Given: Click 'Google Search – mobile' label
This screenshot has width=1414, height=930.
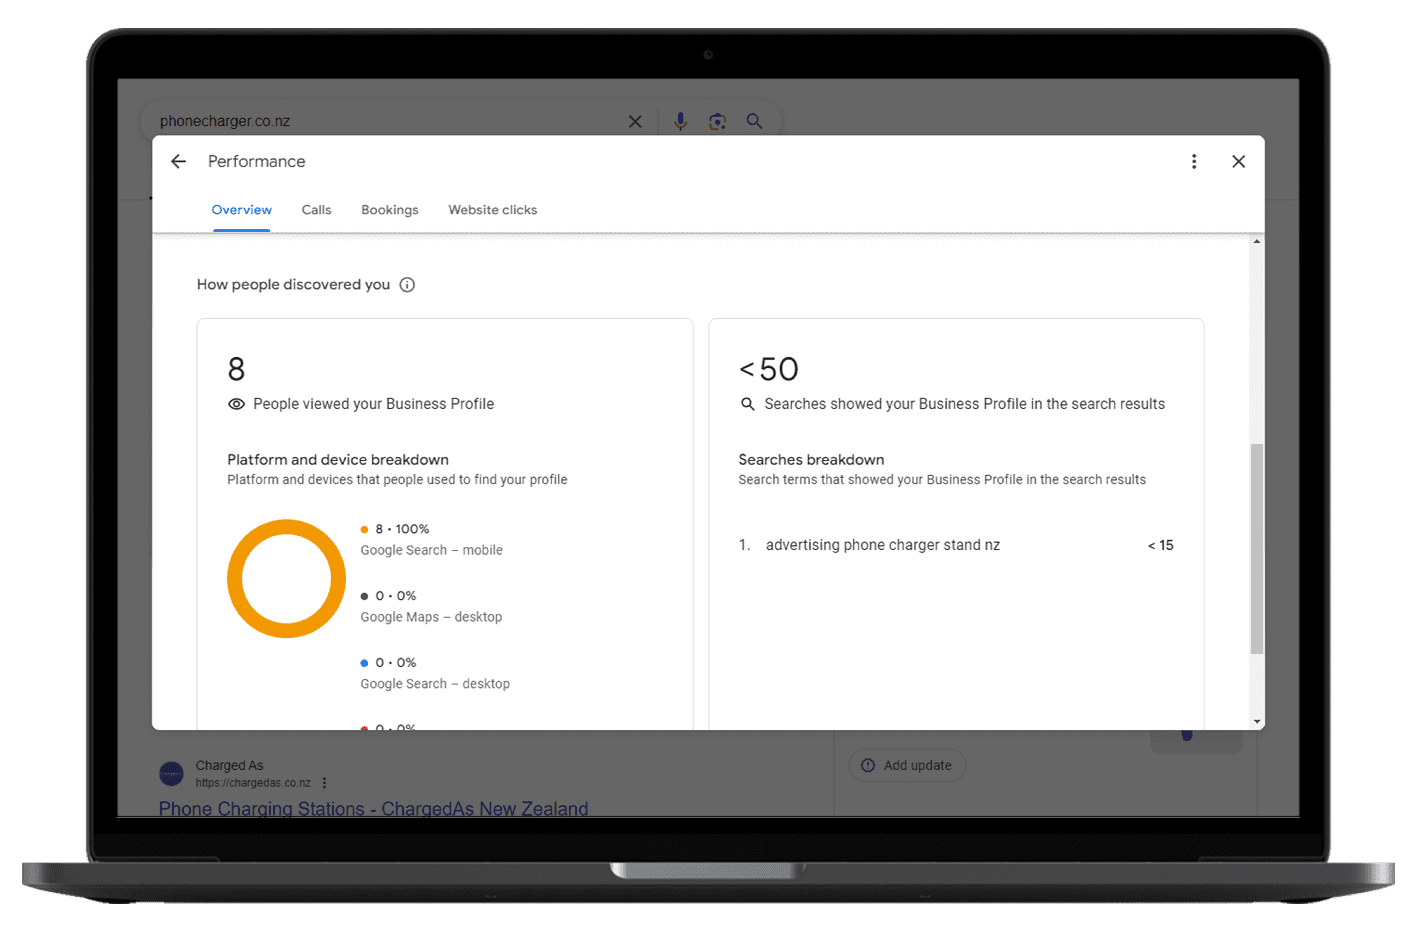Looking at the screenshot, I should click(431, 550).
